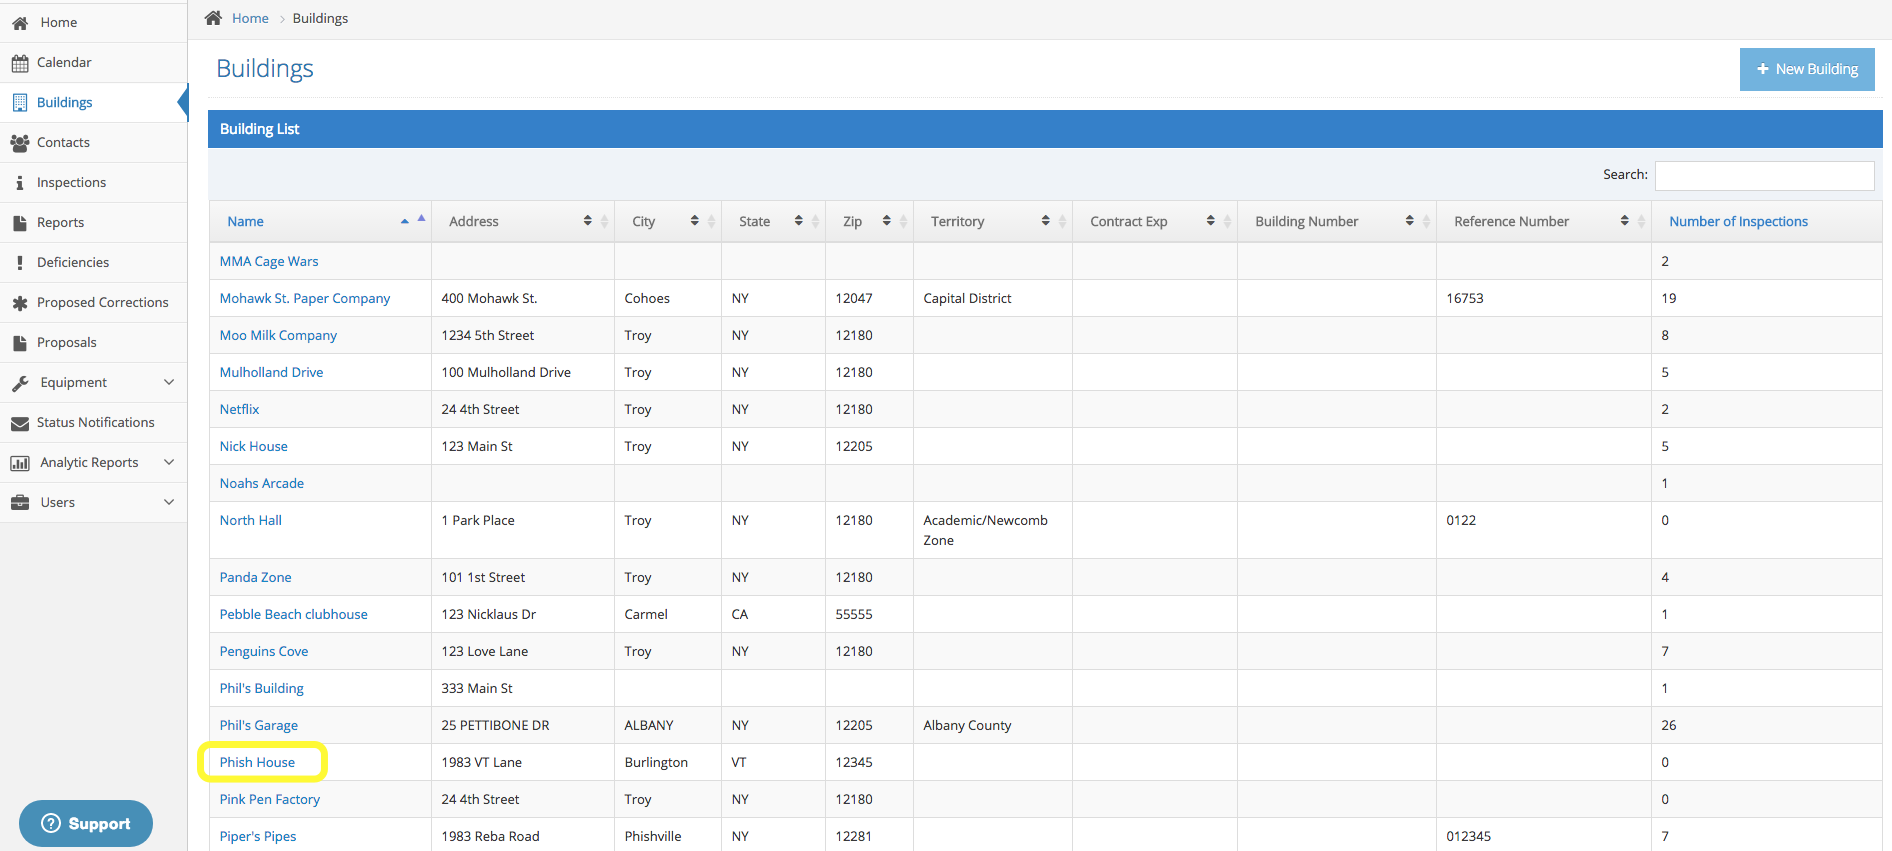This screenshot has height=851, width=1892.
Task: Open Deficiencies from the sidebar menu
Action: [93, 262]
